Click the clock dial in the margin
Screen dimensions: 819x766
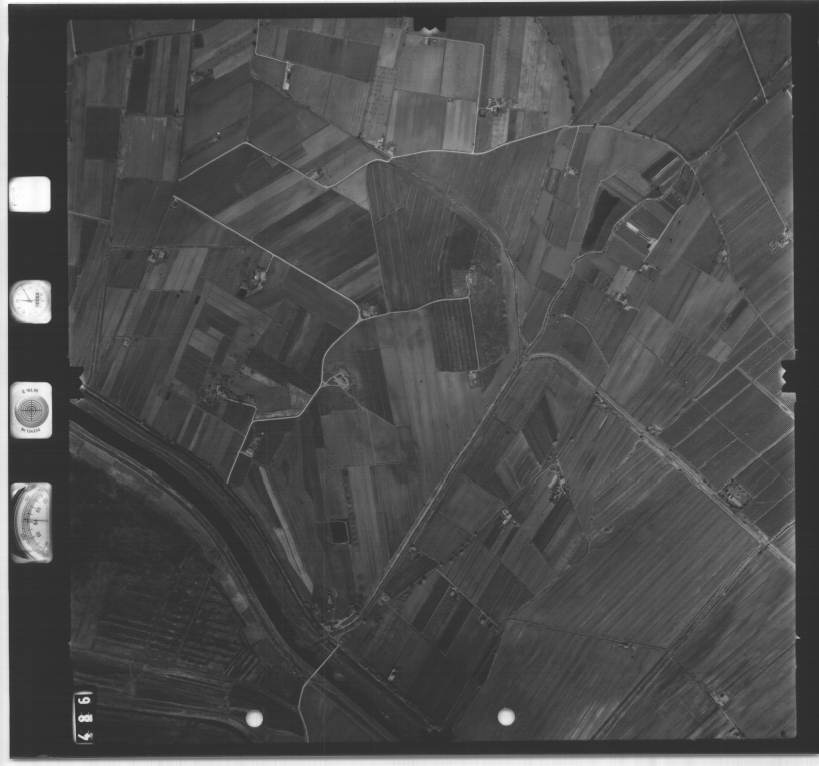30,300
